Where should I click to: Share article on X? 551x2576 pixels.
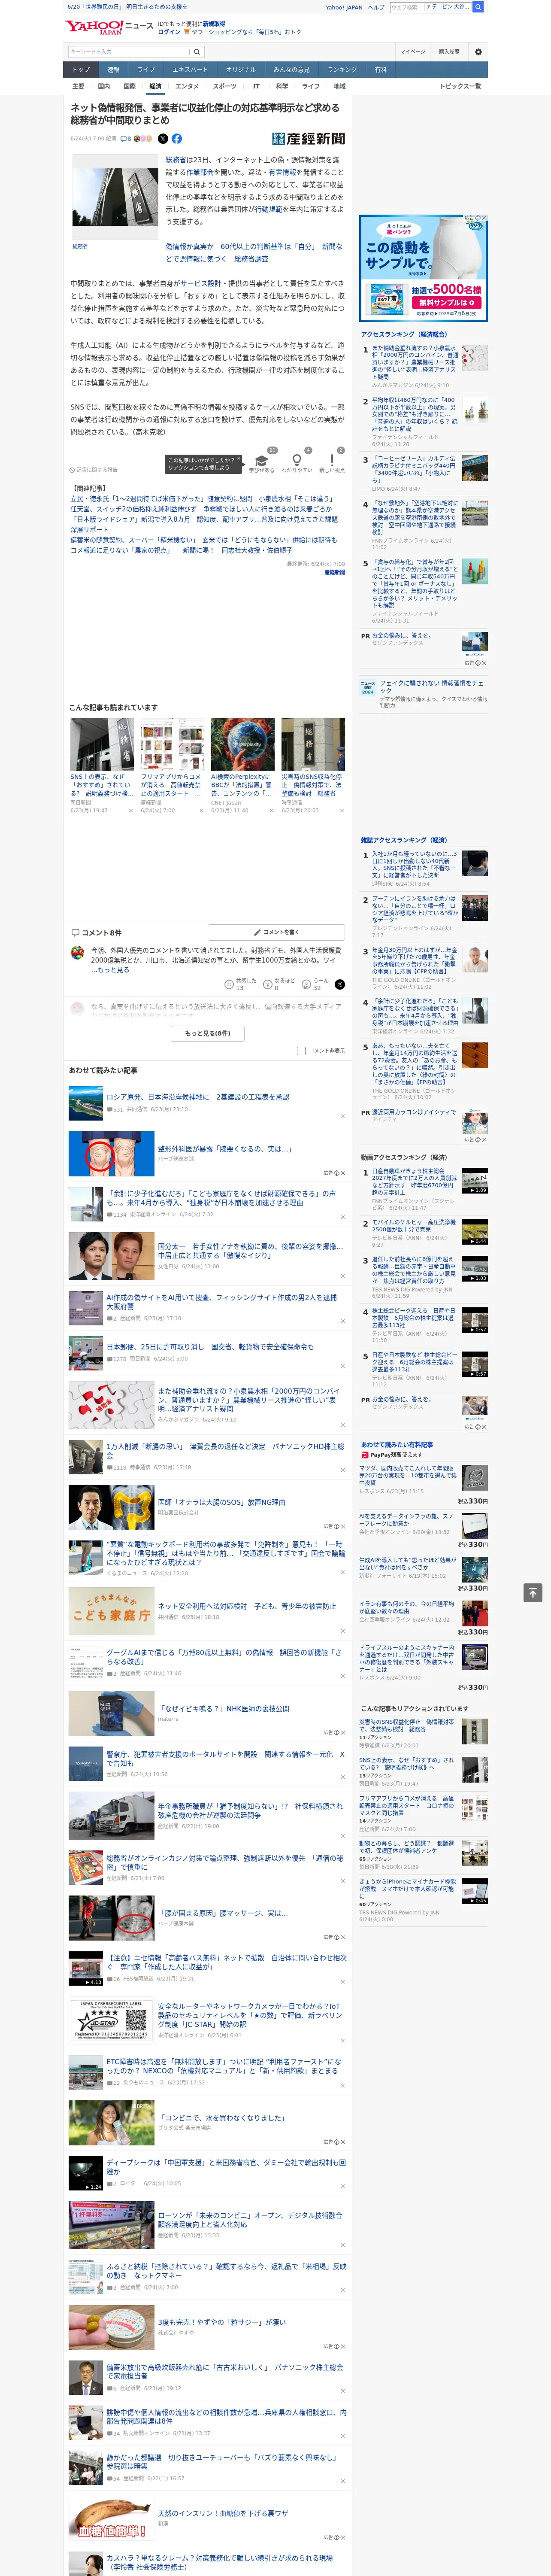163,139
